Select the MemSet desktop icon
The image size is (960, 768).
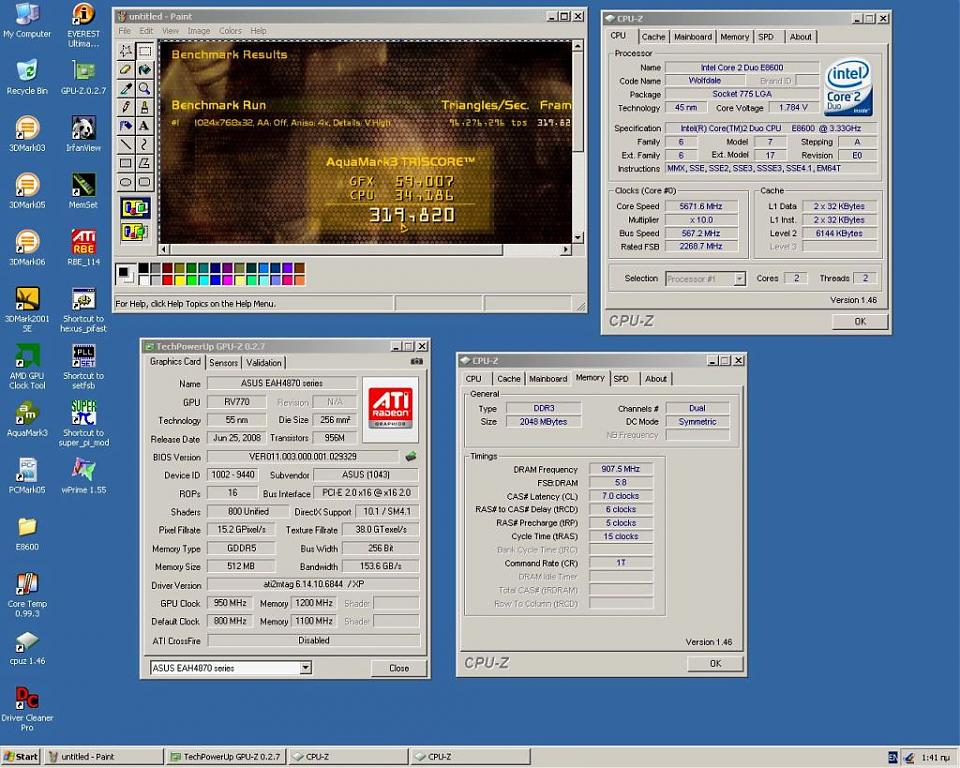[83, 190]
